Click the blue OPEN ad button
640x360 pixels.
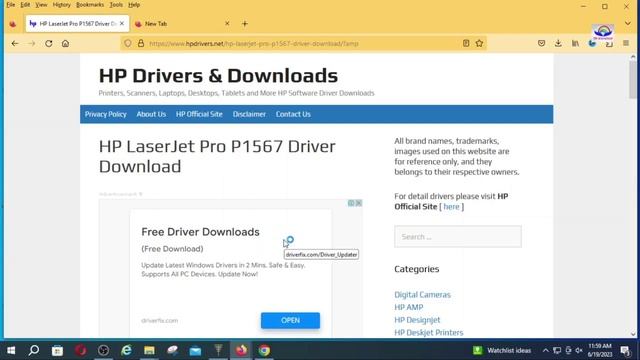[290, 320]
